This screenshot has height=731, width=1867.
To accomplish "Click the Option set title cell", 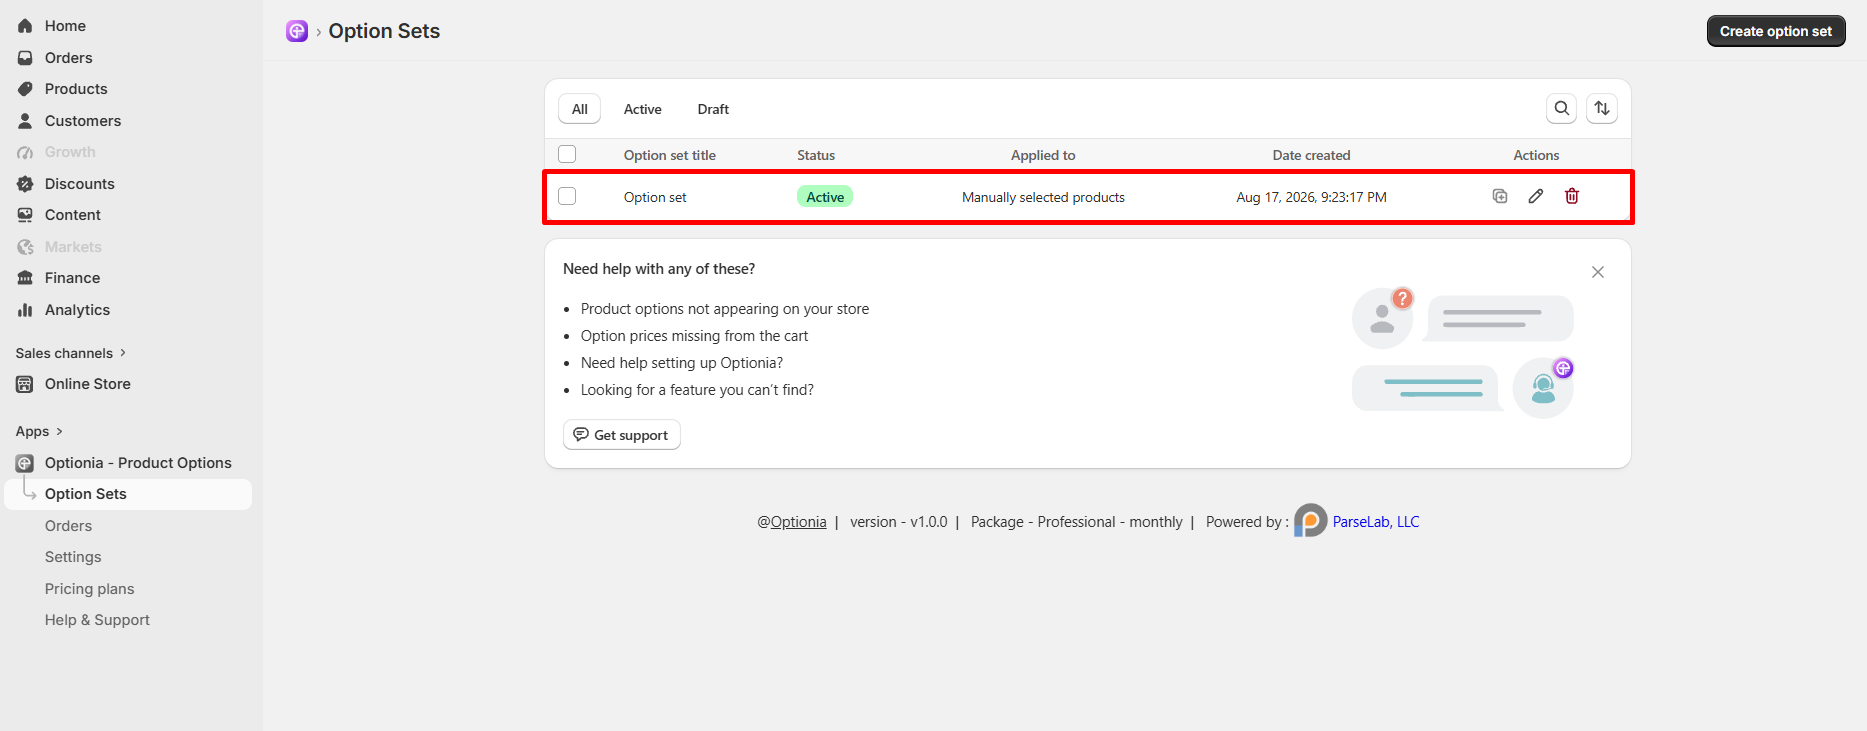I will coord(655,197).
